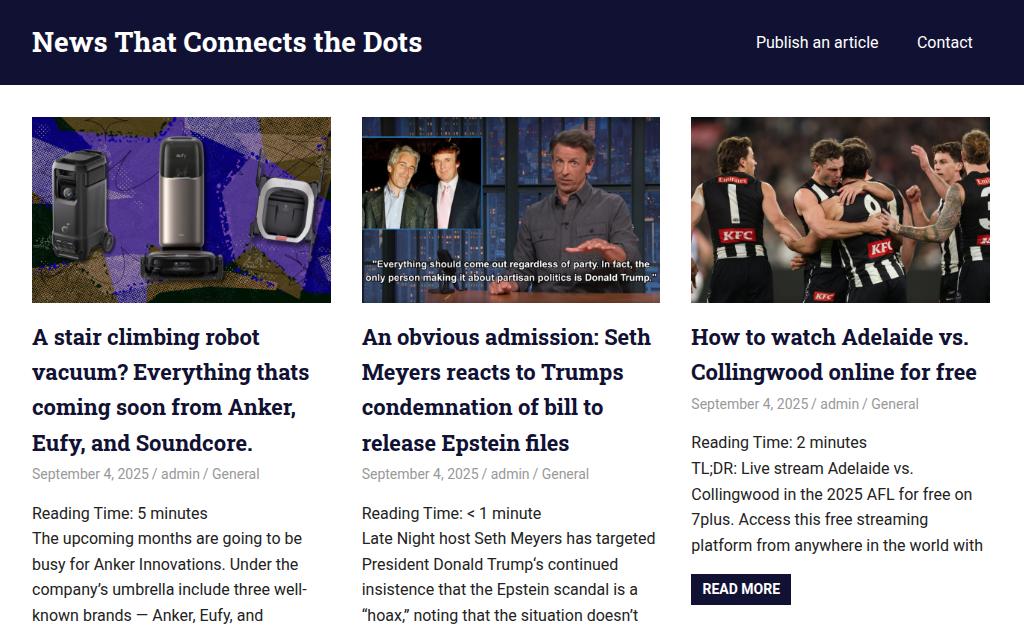Open General category under Adelaide article
The image size is (1024, 629).
(895, 404)
